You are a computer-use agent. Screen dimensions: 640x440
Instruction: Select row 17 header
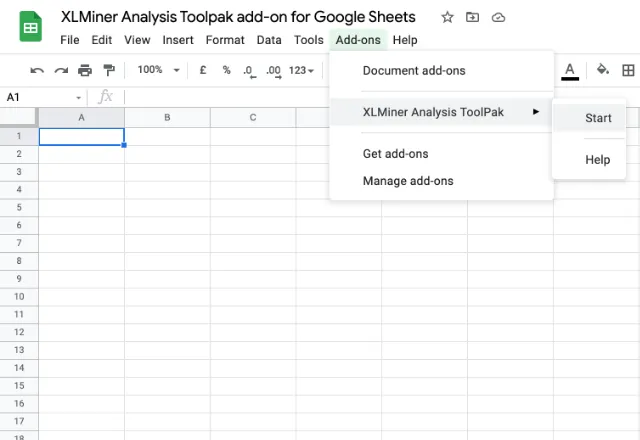(19, 421)
